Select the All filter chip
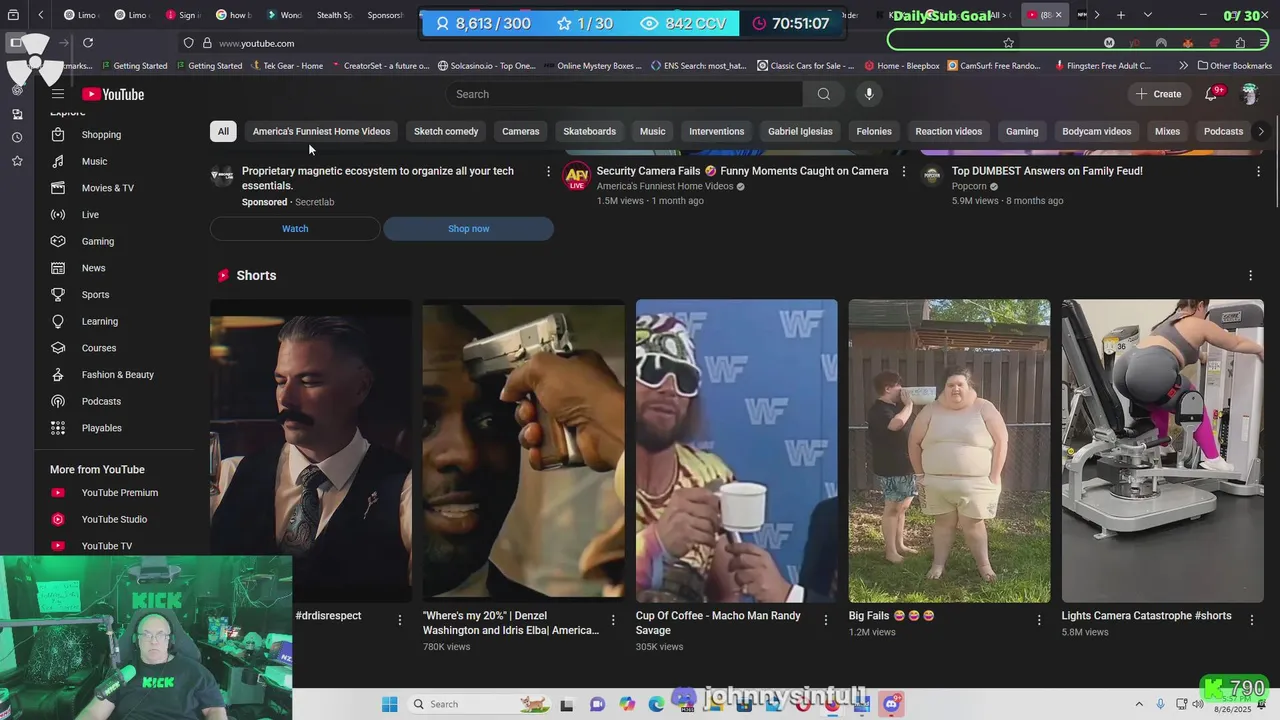The height and width of the screenshot is (720, 1280). (223, 131)
